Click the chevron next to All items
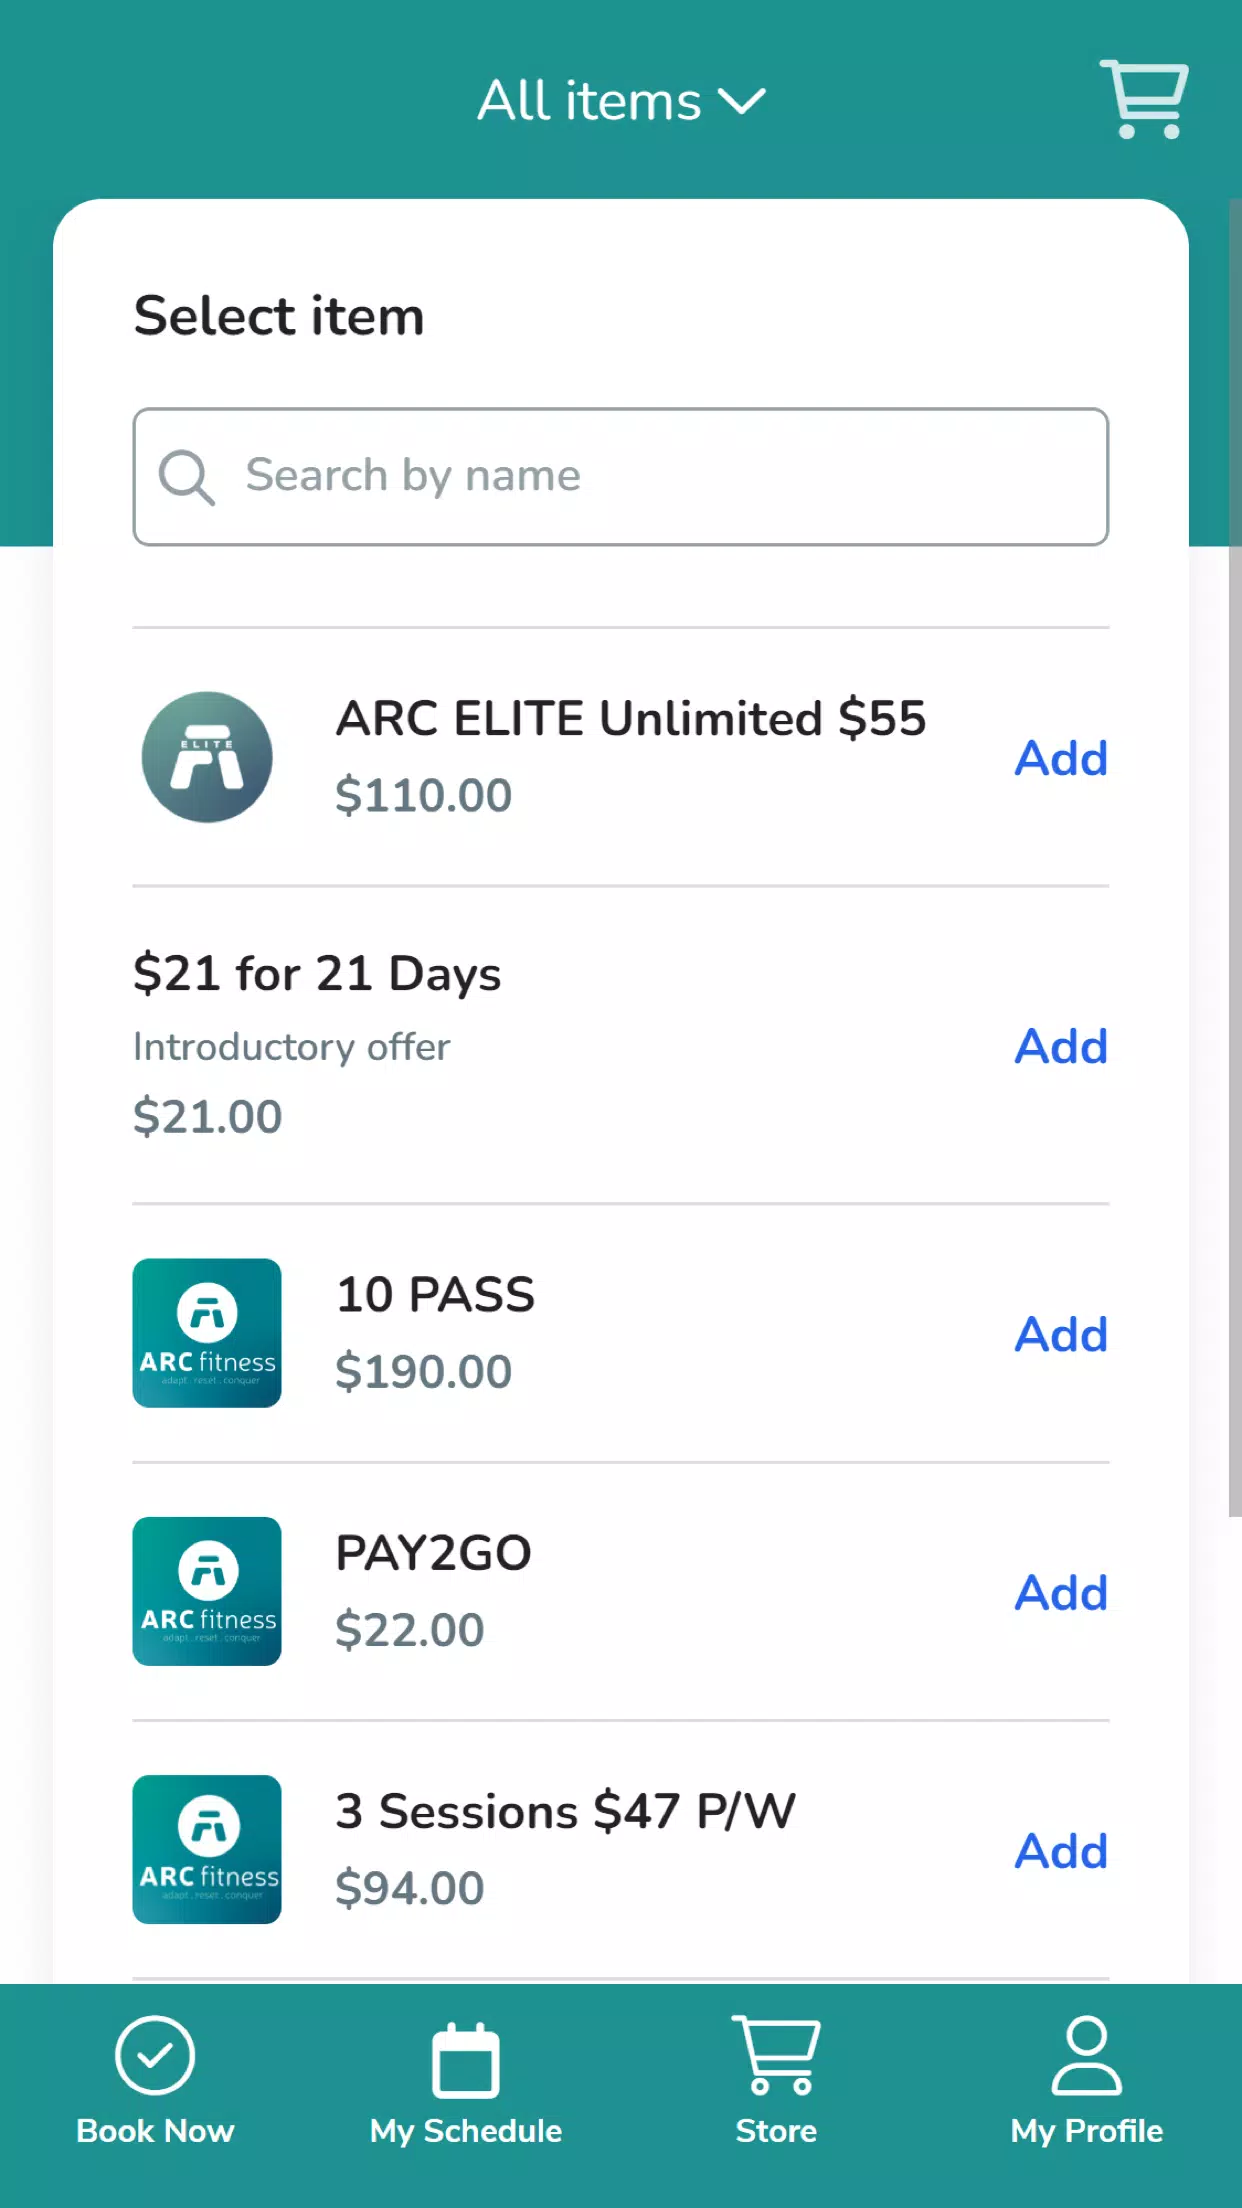 click(742, 102)
